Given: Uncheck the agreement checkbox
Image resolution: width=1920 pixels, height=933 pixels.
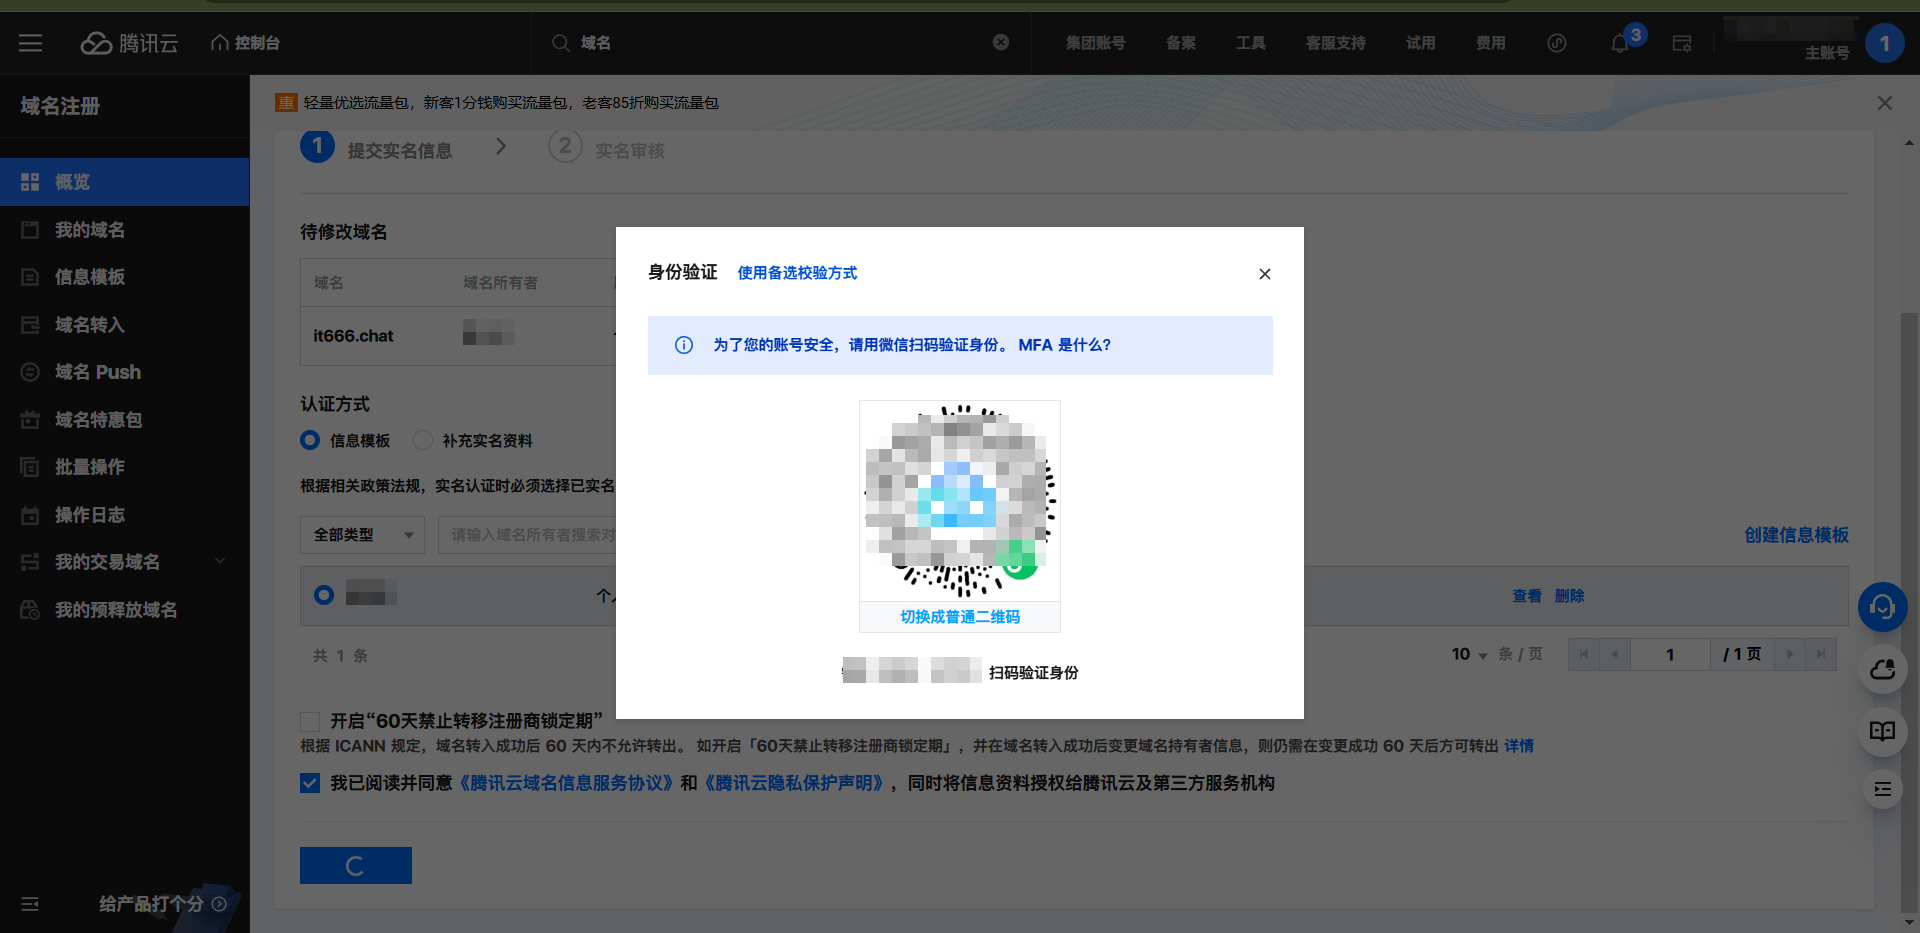Looking at the screenshot, I should tap(310, 783).
